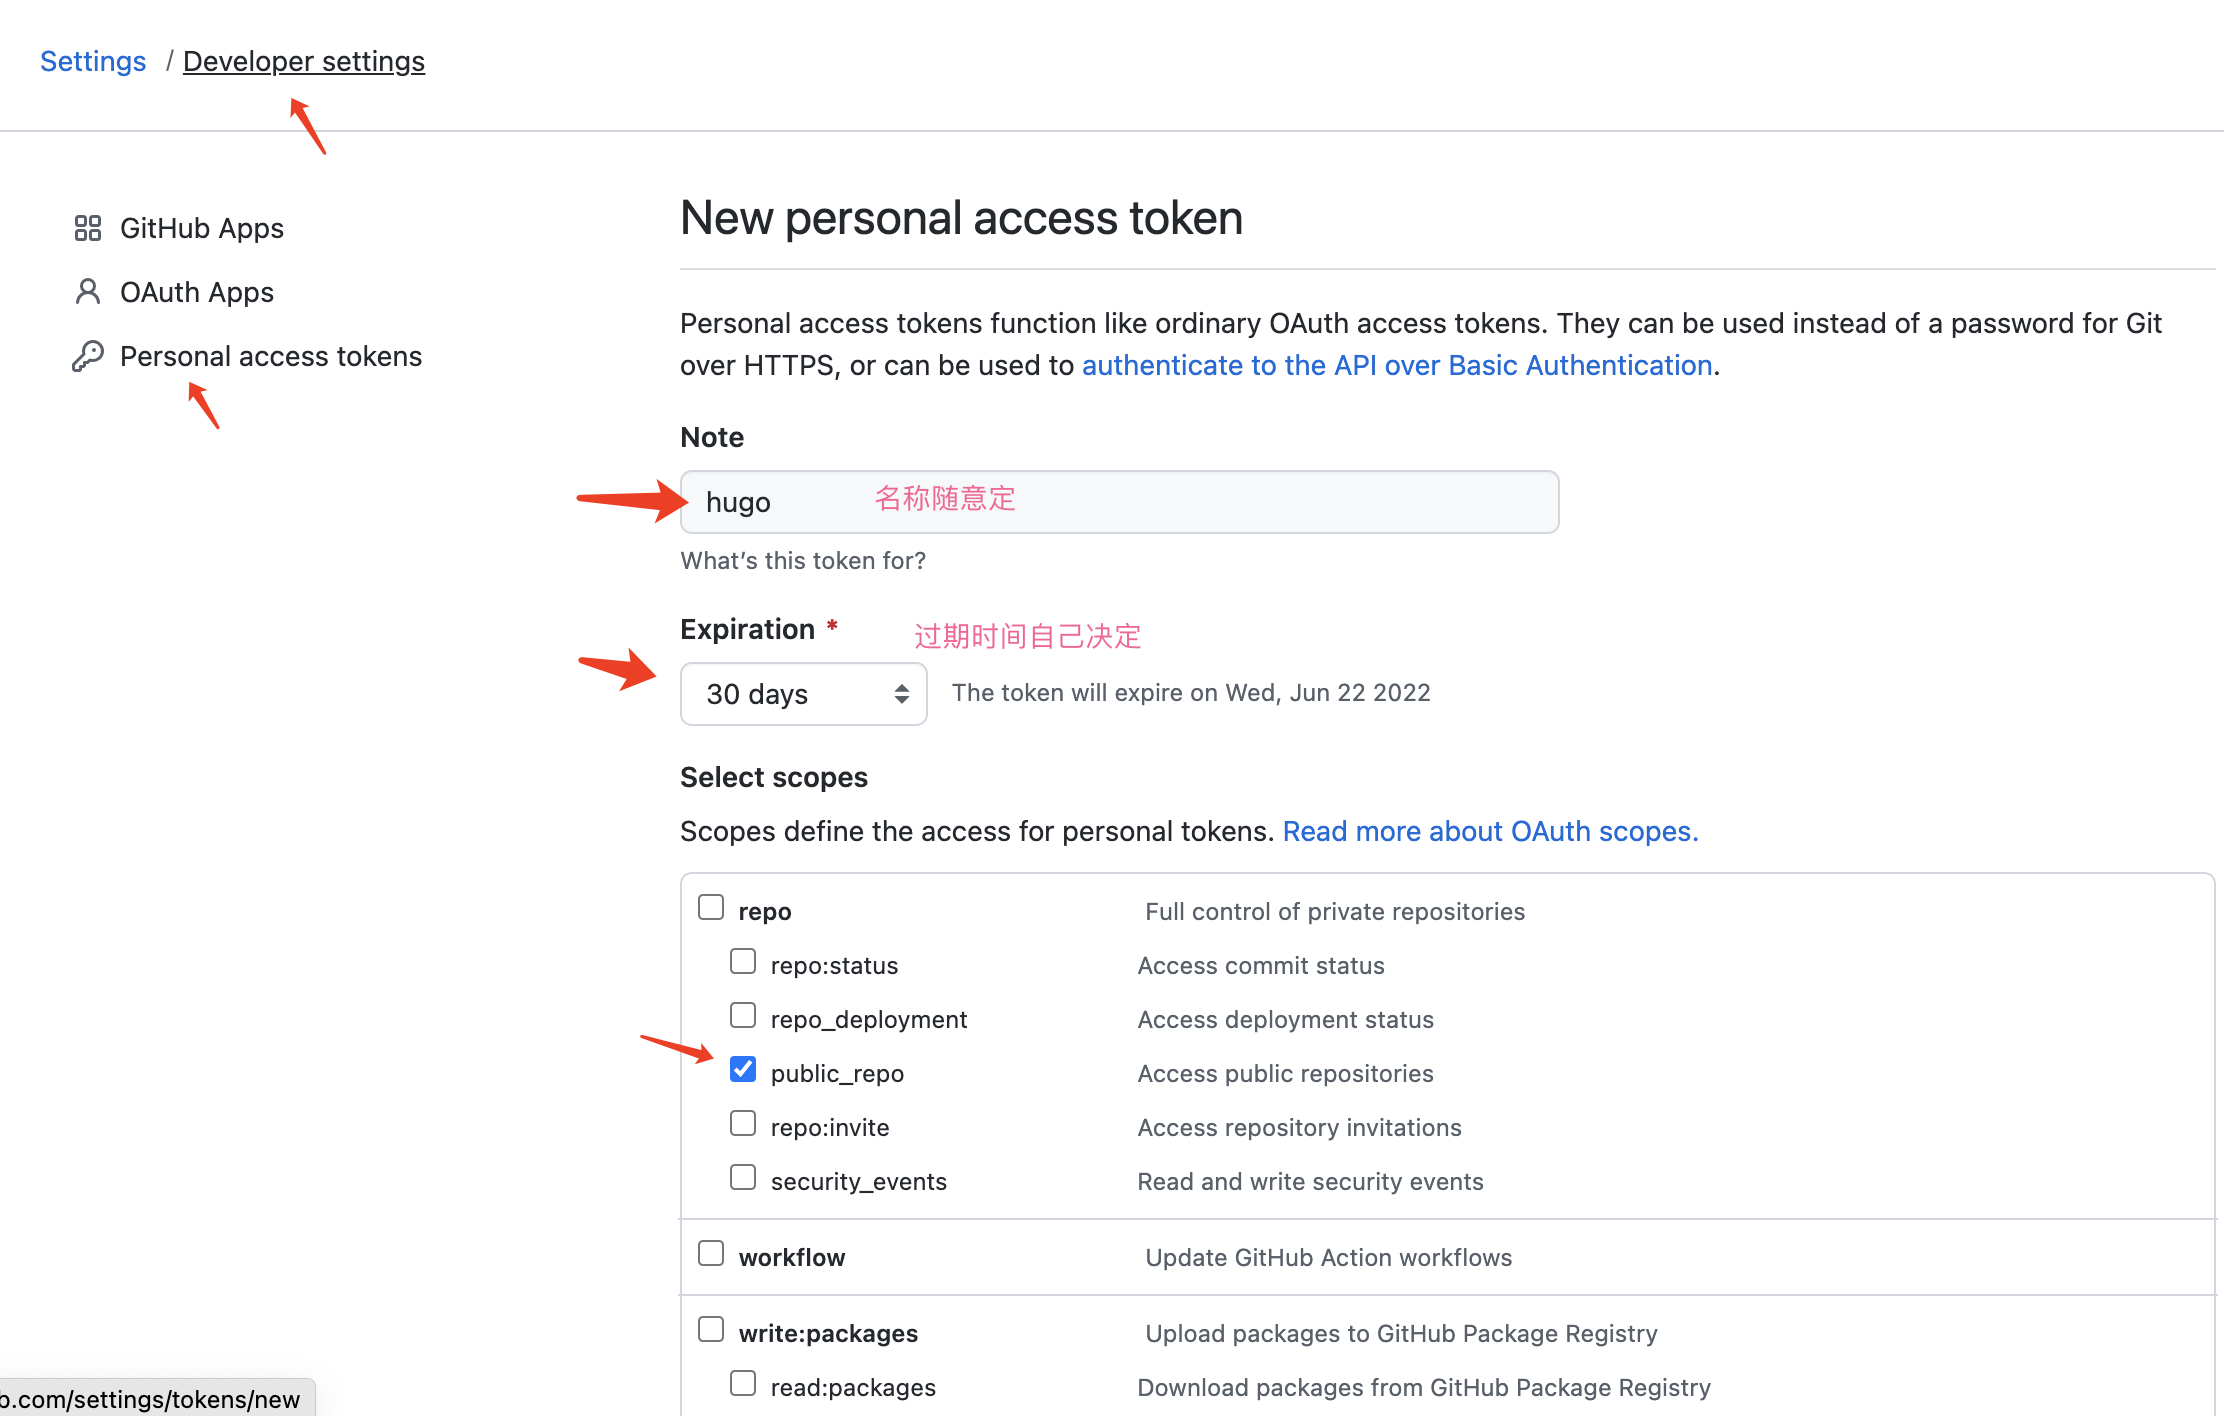Open GitHub Apps in sidebar
Viewport: 2224px width, 1416px height.
pos(202,228)
